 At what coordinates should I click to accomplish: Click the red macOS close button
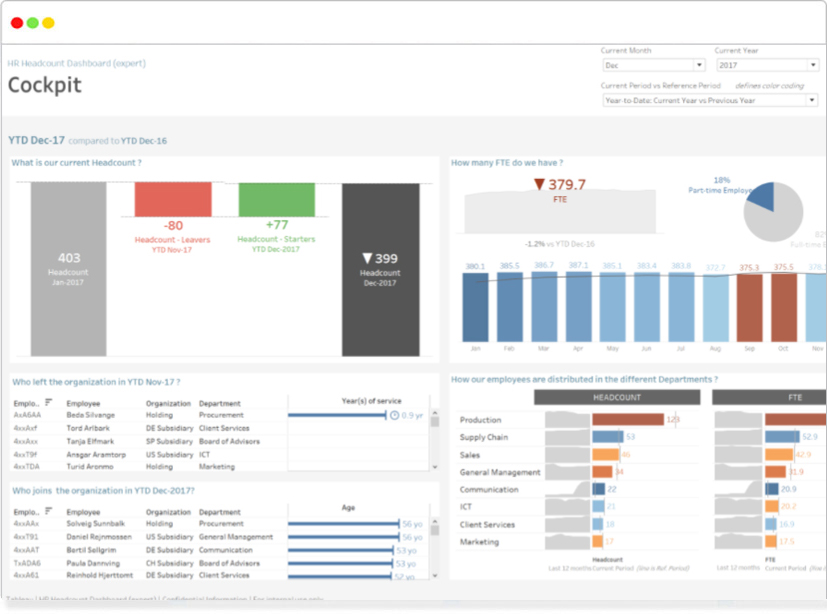pyautogui.click(x=17, y=23)
